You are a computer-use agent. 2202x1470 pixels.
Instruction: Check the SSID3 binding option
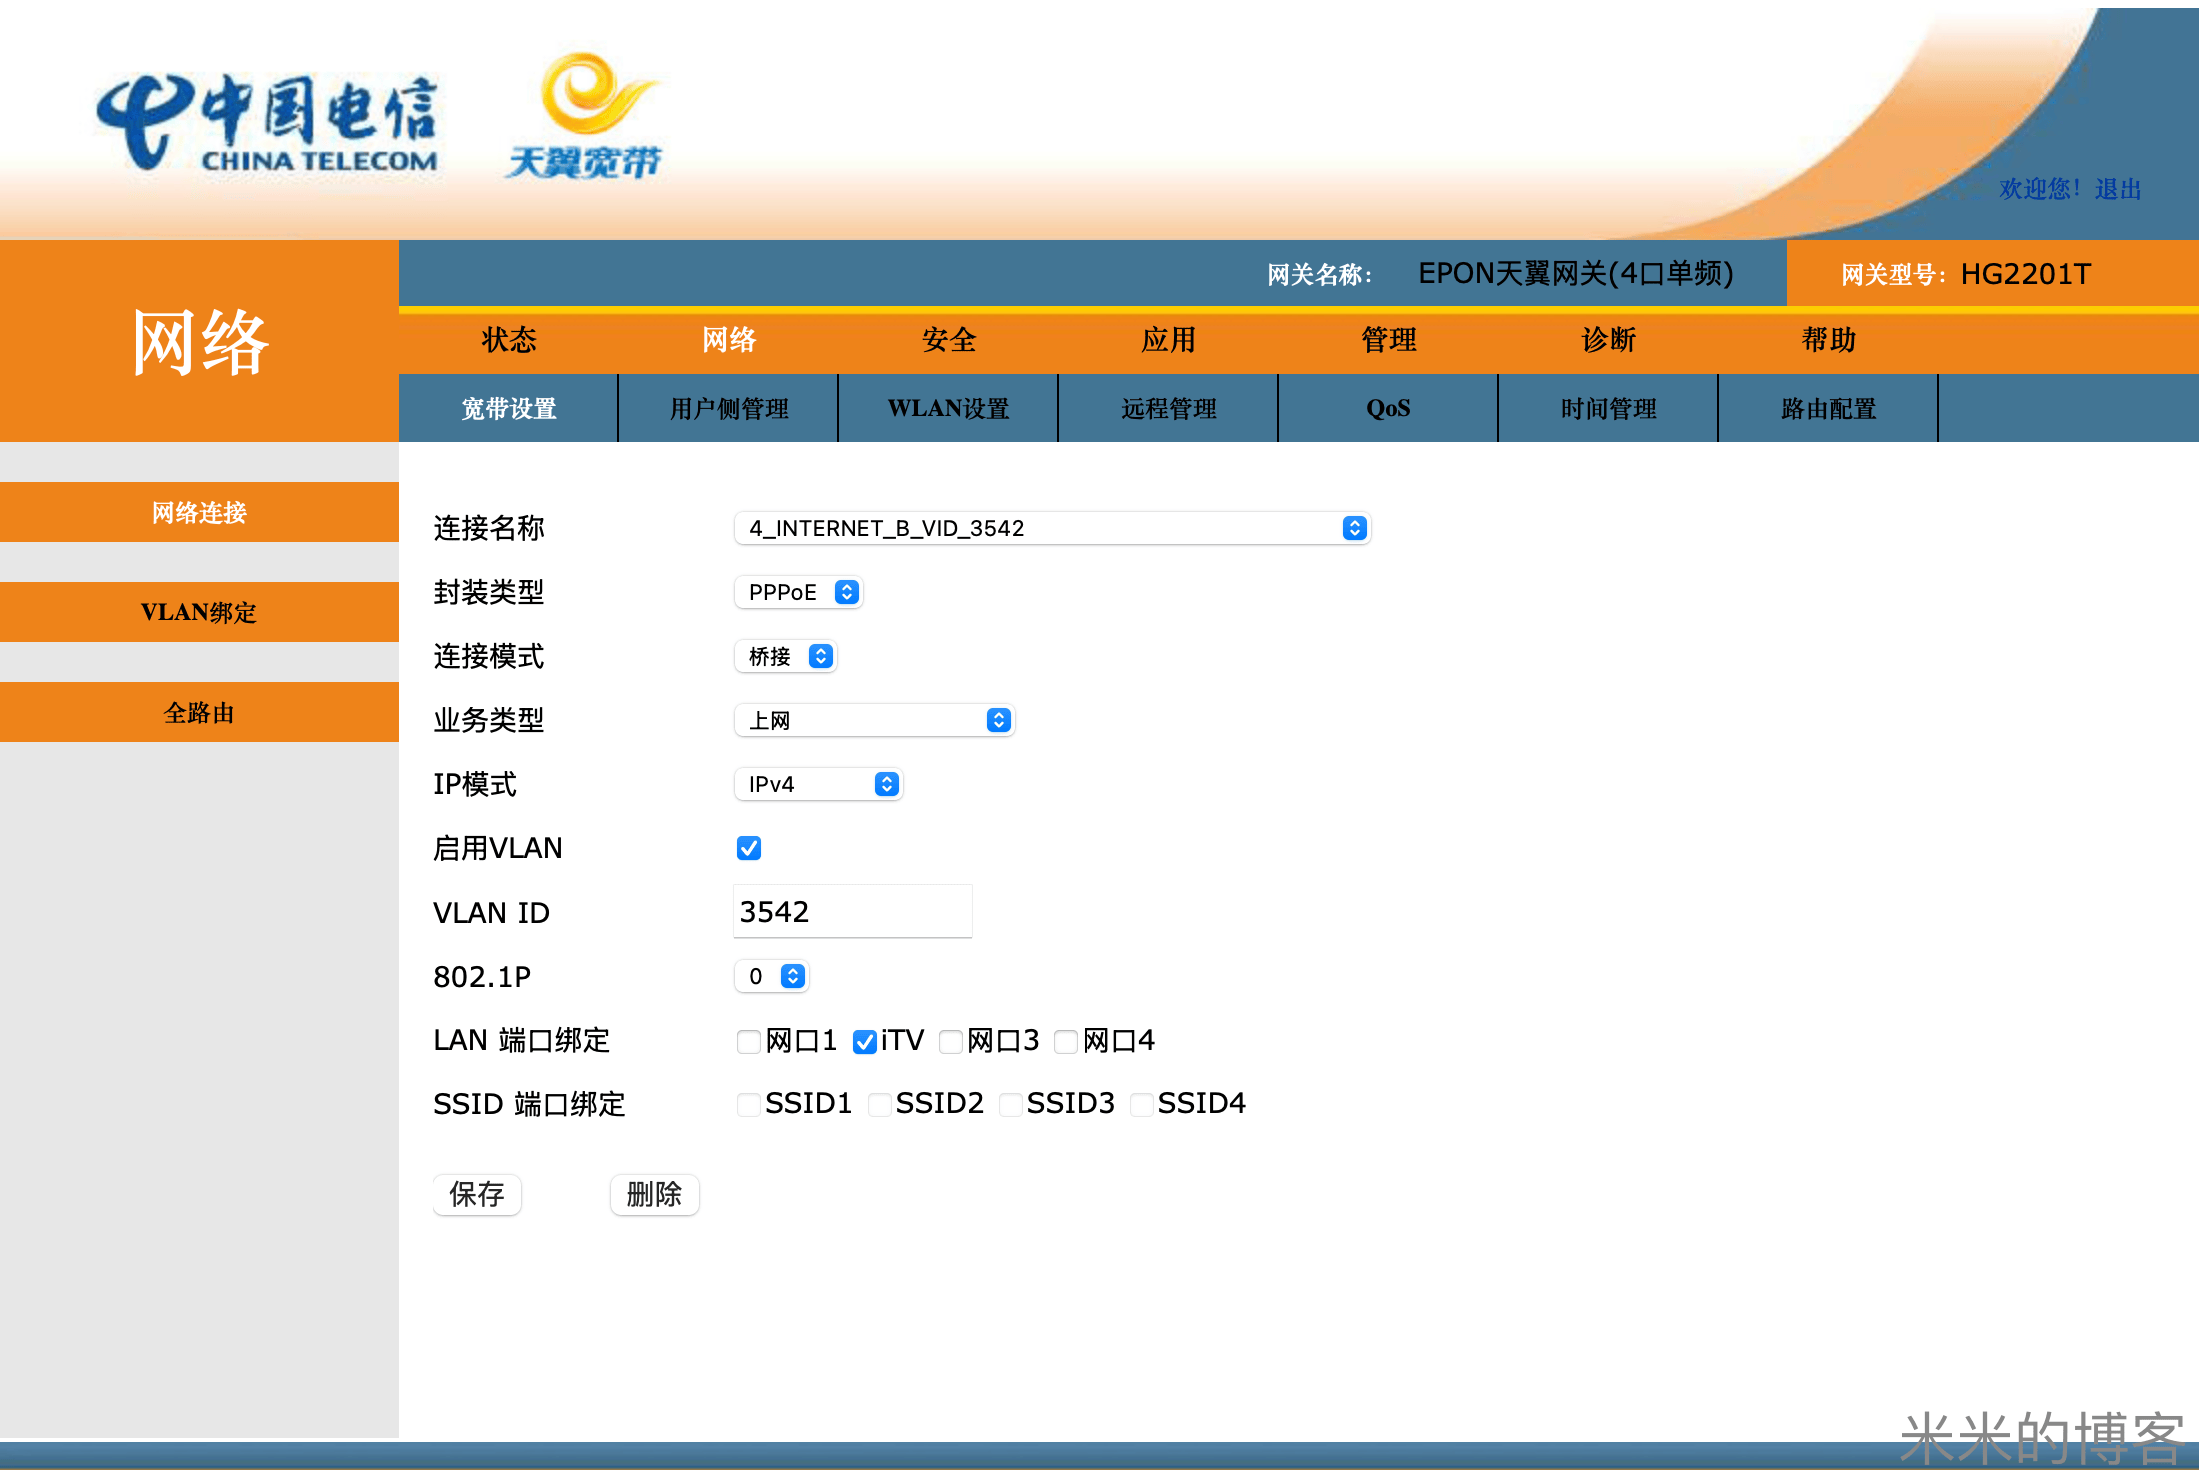[x=1011, y=1104]
